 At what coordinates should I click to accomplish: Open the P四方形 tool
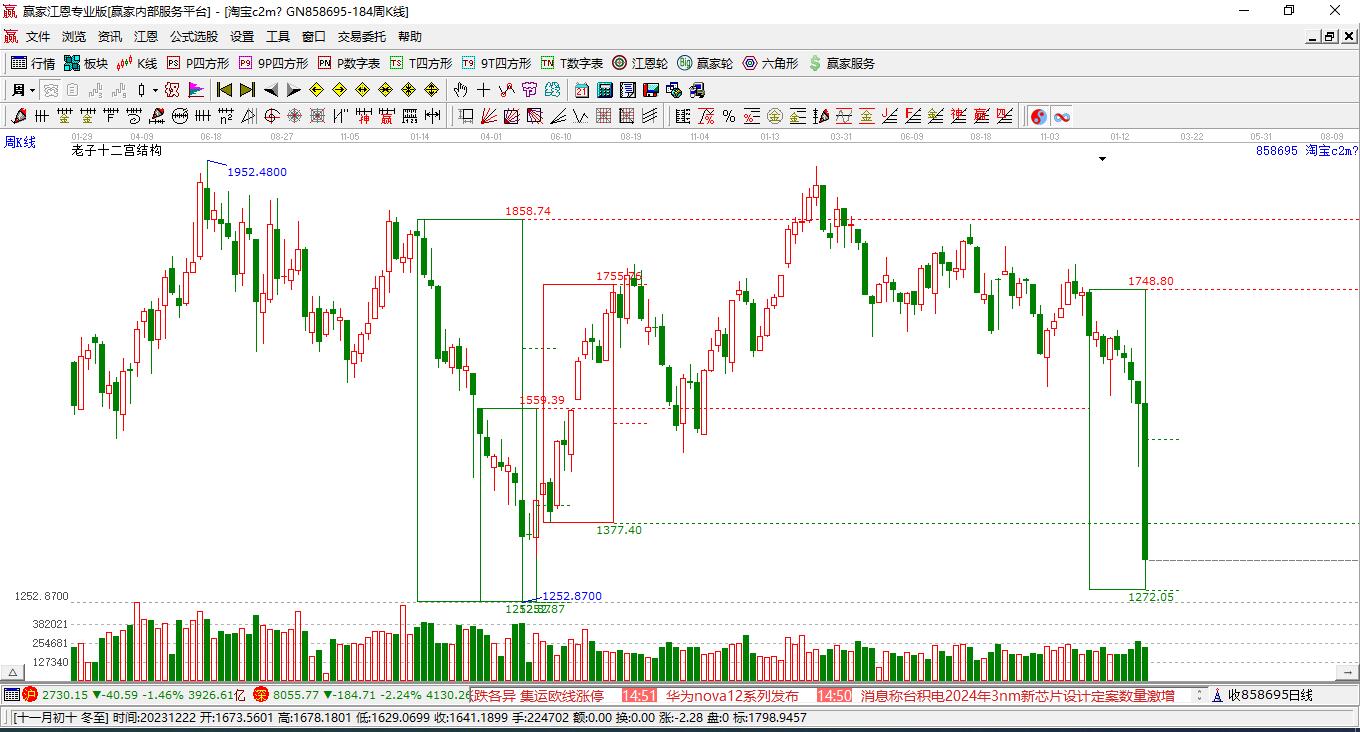[x=197, y=63]
